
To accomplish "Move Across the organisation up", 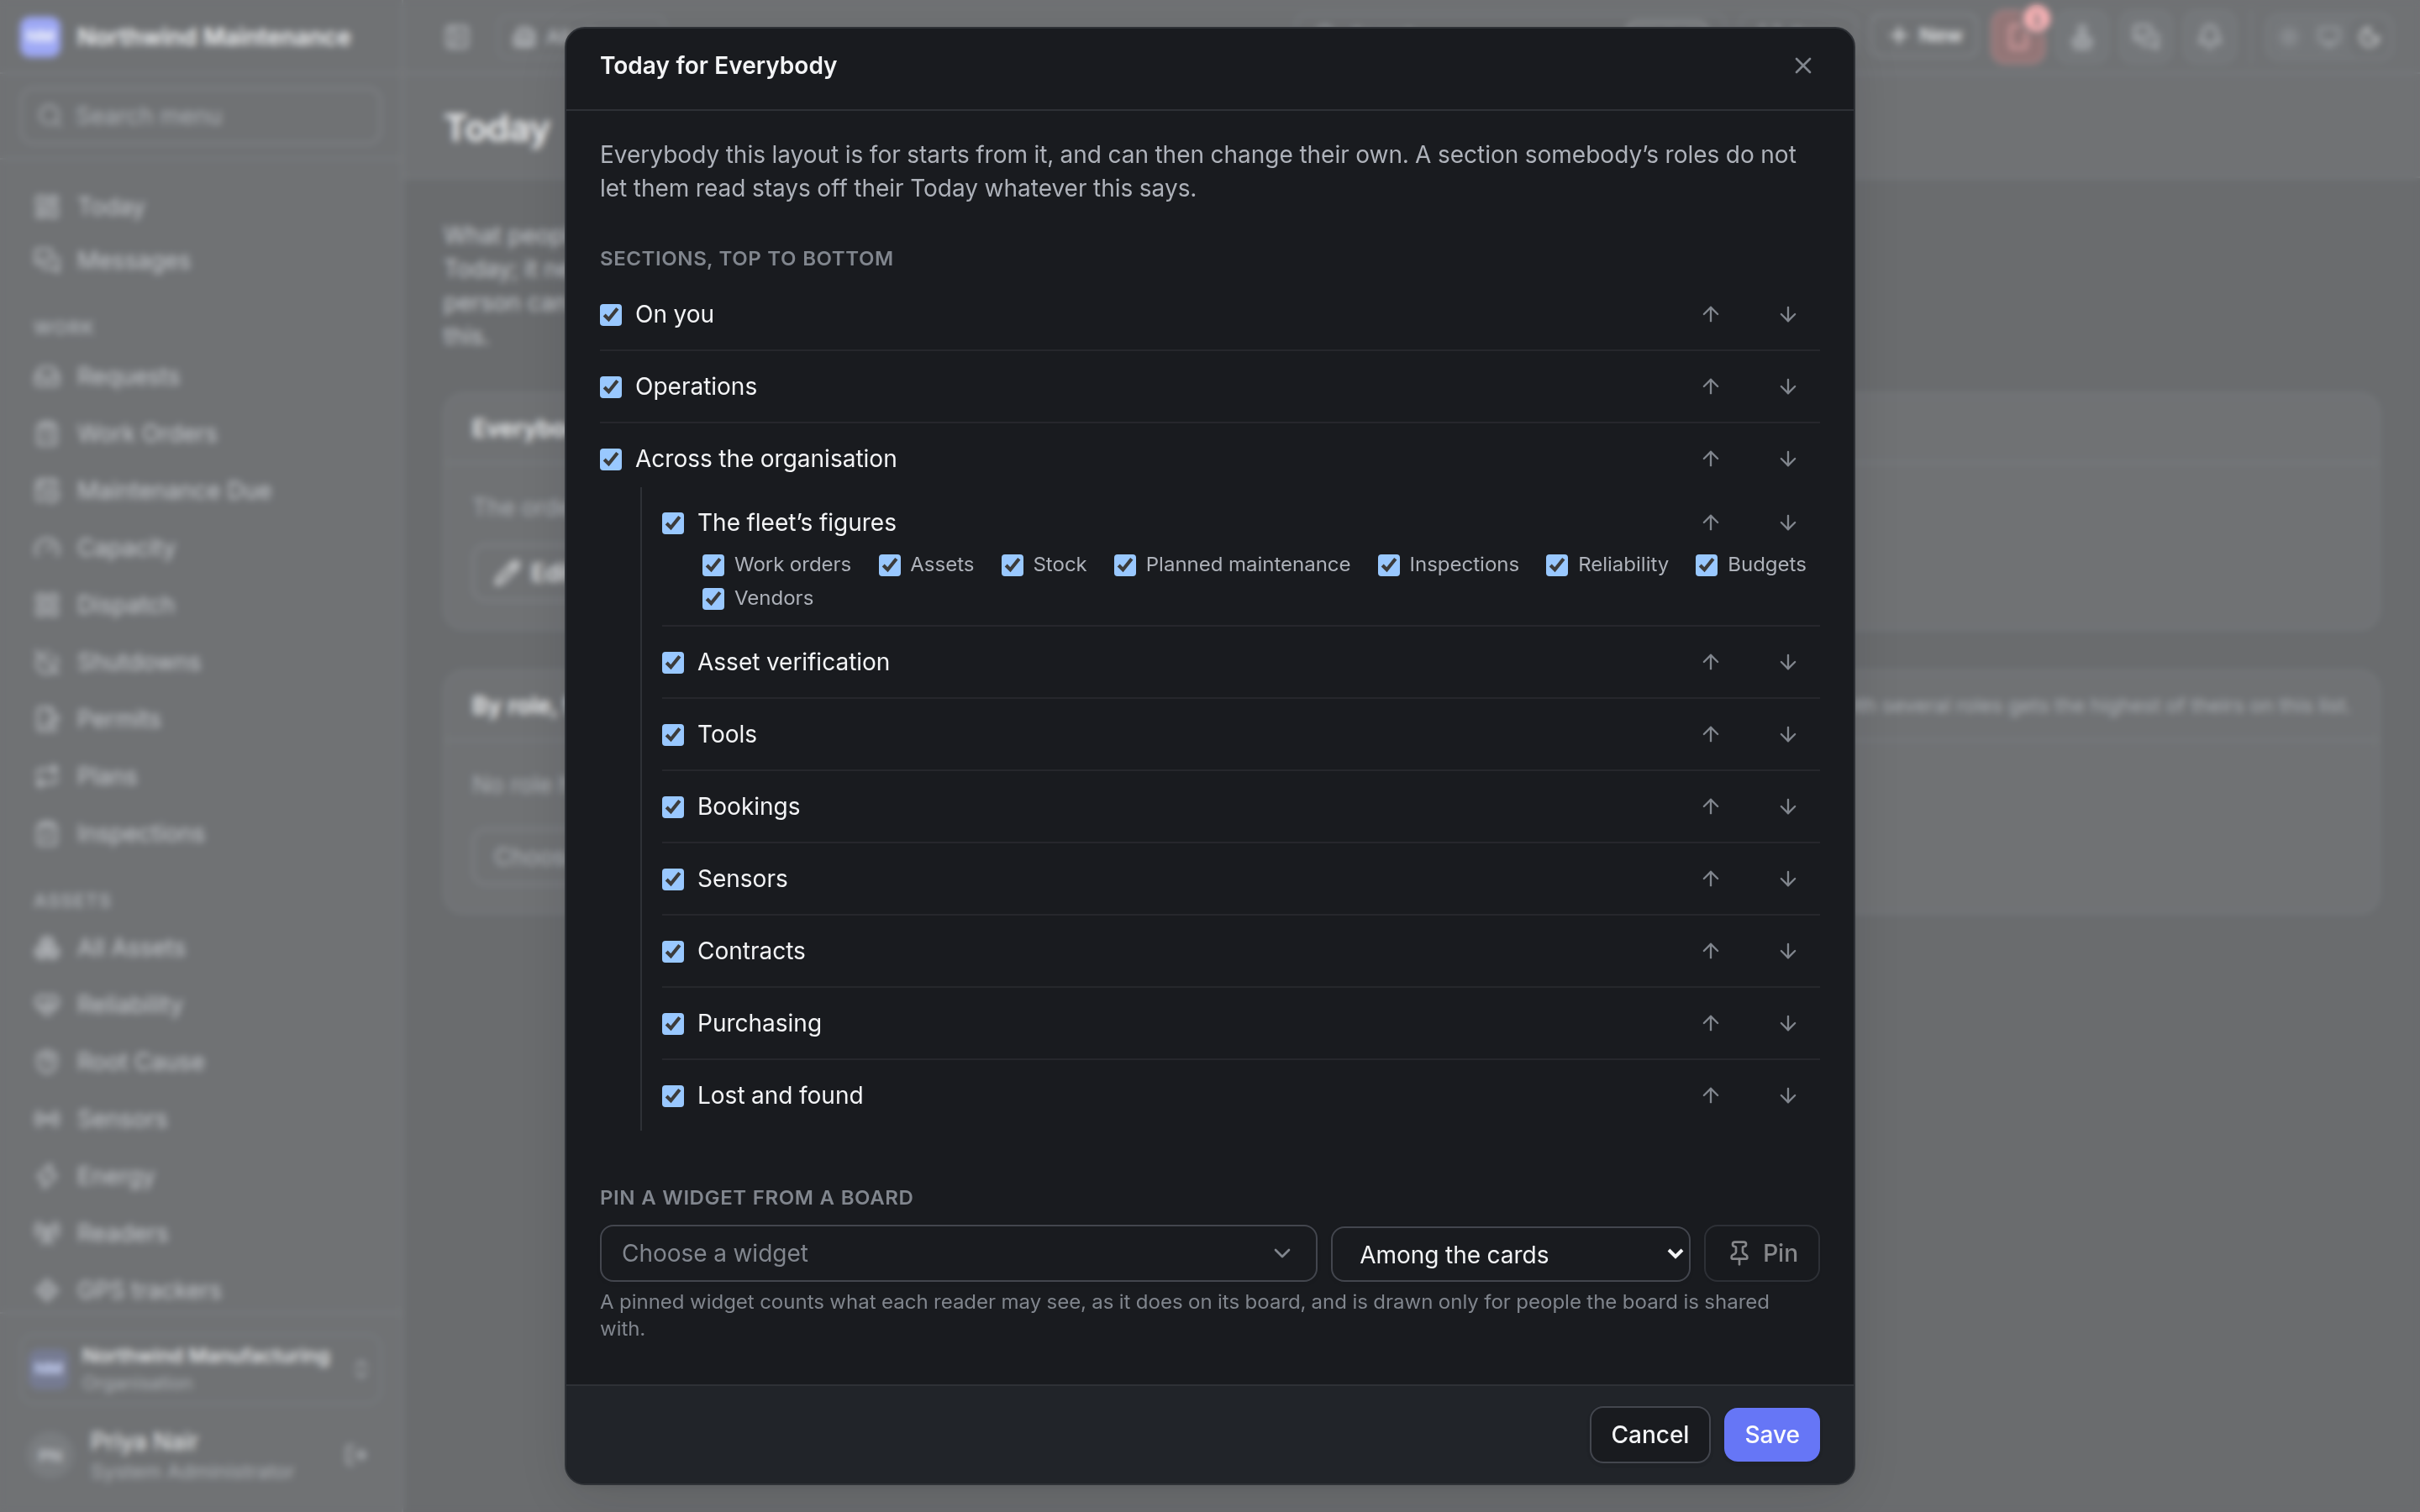I will [1710, 458].
